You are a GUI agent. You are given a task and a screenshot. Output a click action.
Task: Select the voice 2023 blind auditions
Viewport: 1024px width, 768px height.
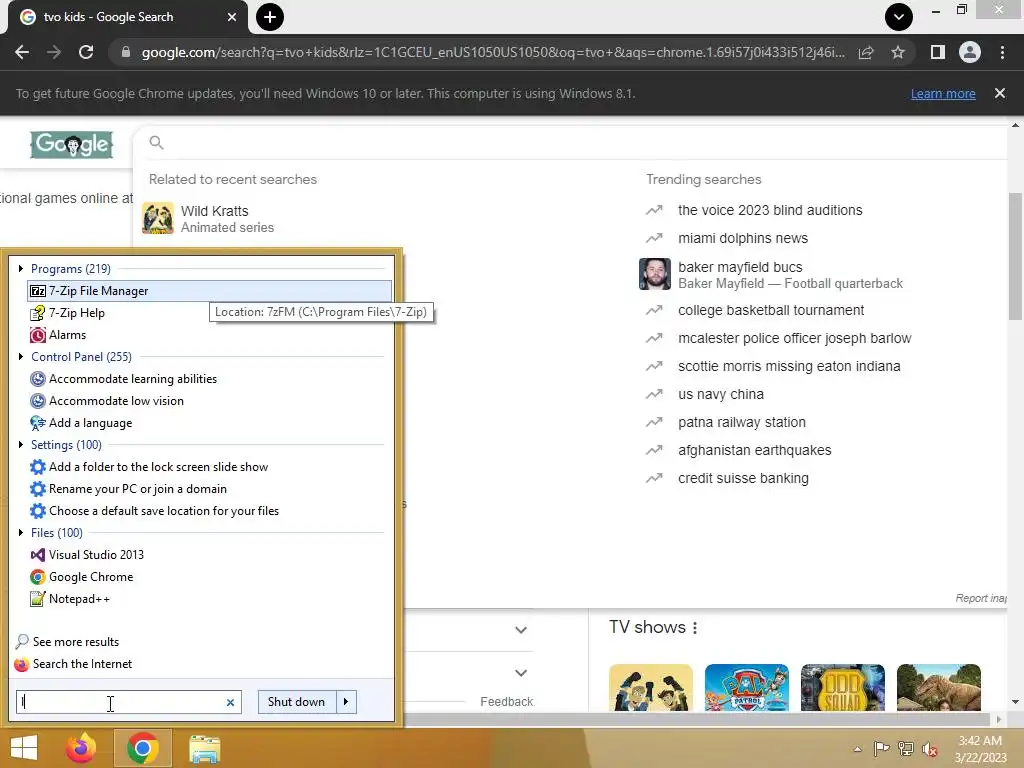click(769, 210)
